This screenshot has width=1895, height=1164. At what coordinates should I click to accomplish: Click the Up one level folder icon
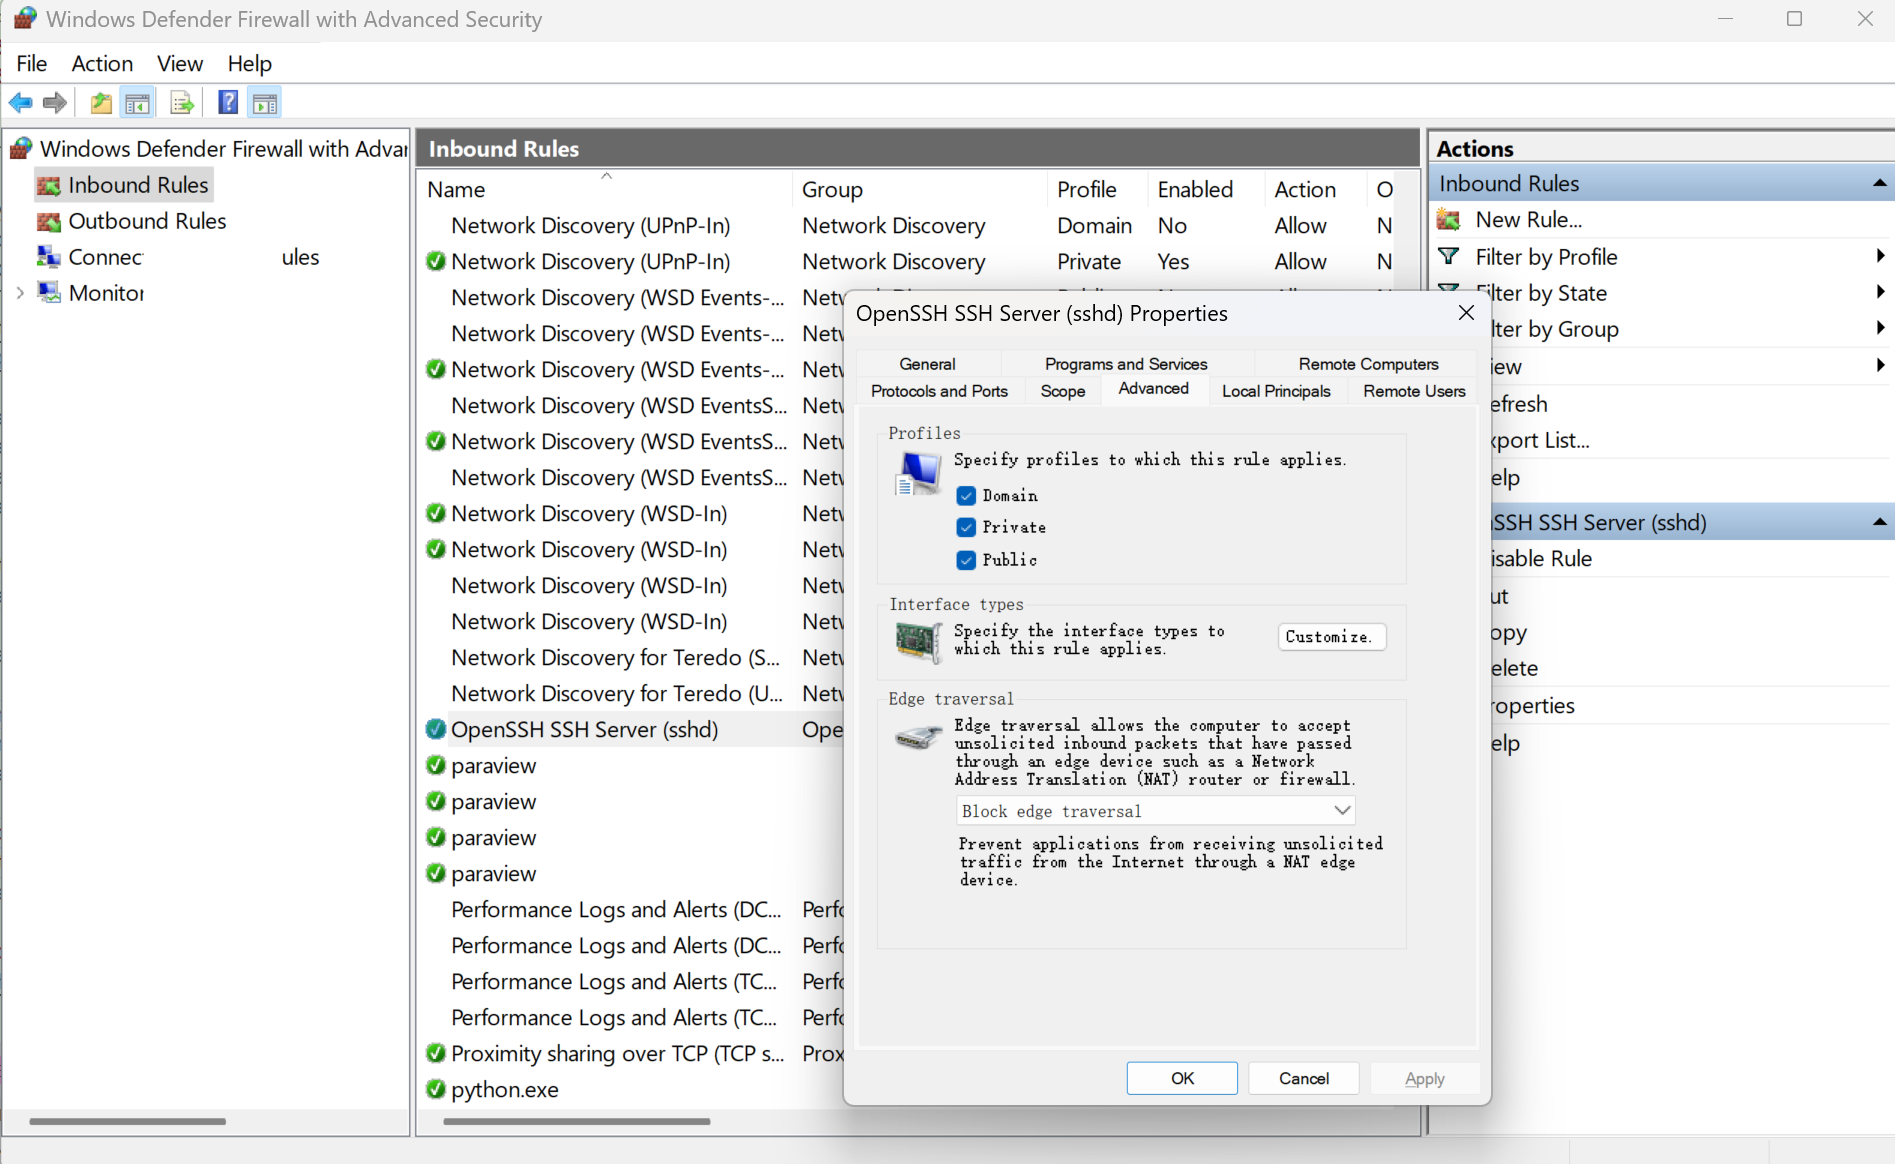pos(101,102)
